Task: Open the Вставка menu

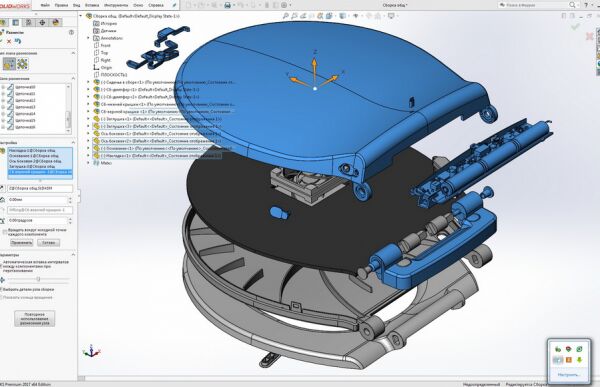Action: [x=92, y=5]
